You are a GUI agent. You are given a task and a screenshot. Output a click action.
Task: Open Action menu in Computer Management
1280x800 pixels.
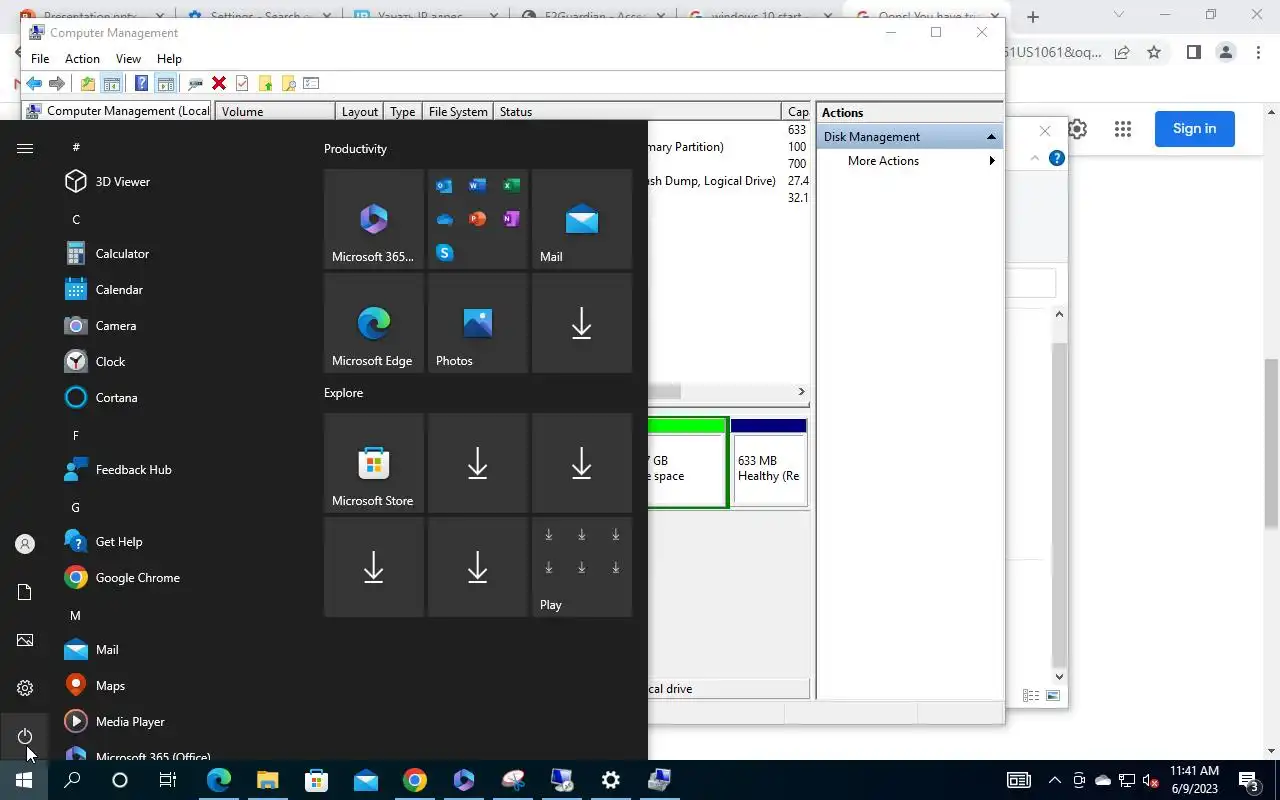(82, 59)
